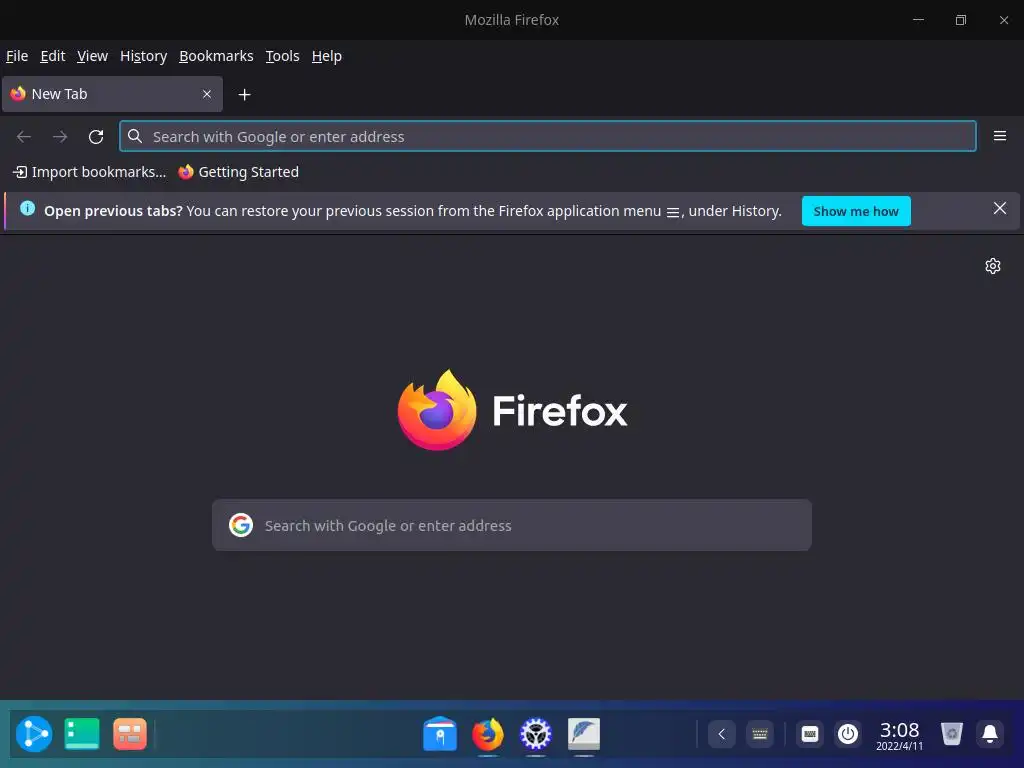The image size is (1024, 768).
Task: Open Getting Started bookmark
Action: click(x=238, y=172)
